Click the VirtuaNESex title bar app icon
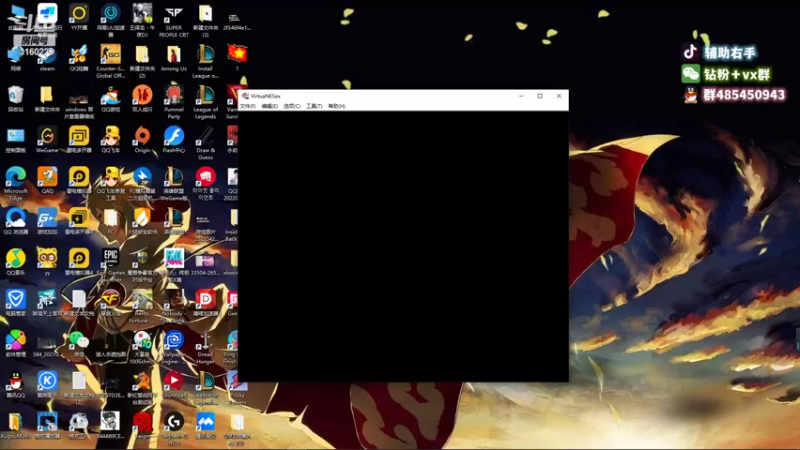Viewport: 800px width, 450px height. pyautogui.click(x=245, y=96)
